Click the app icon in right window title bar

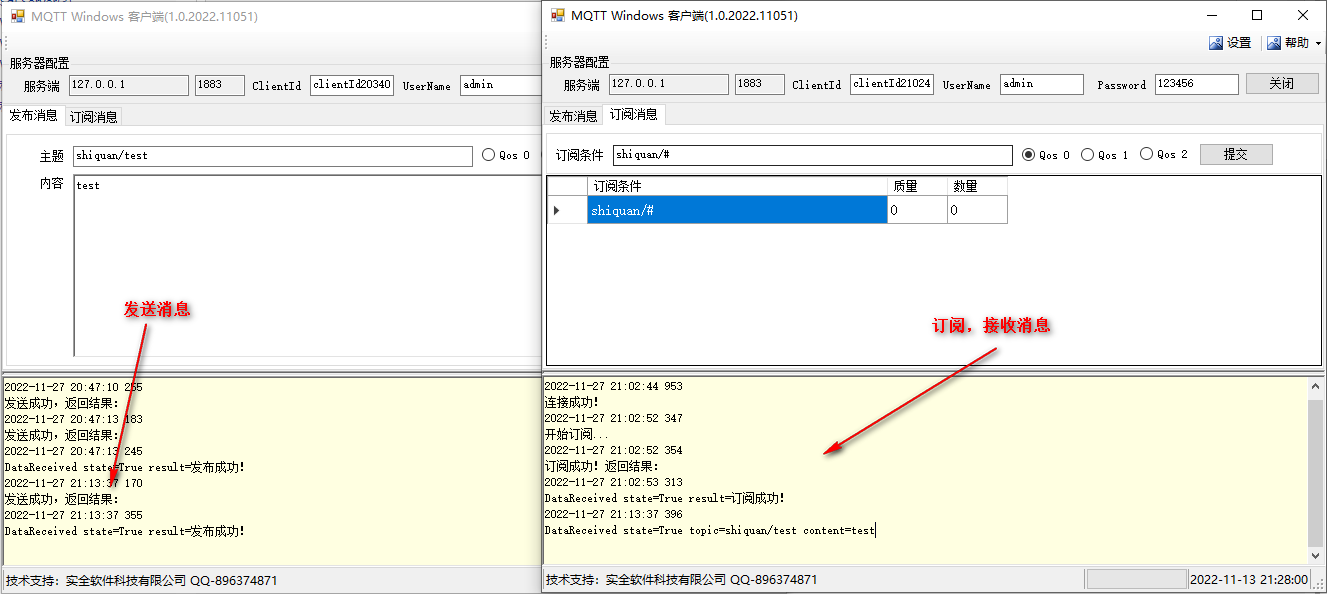(557, 15)
